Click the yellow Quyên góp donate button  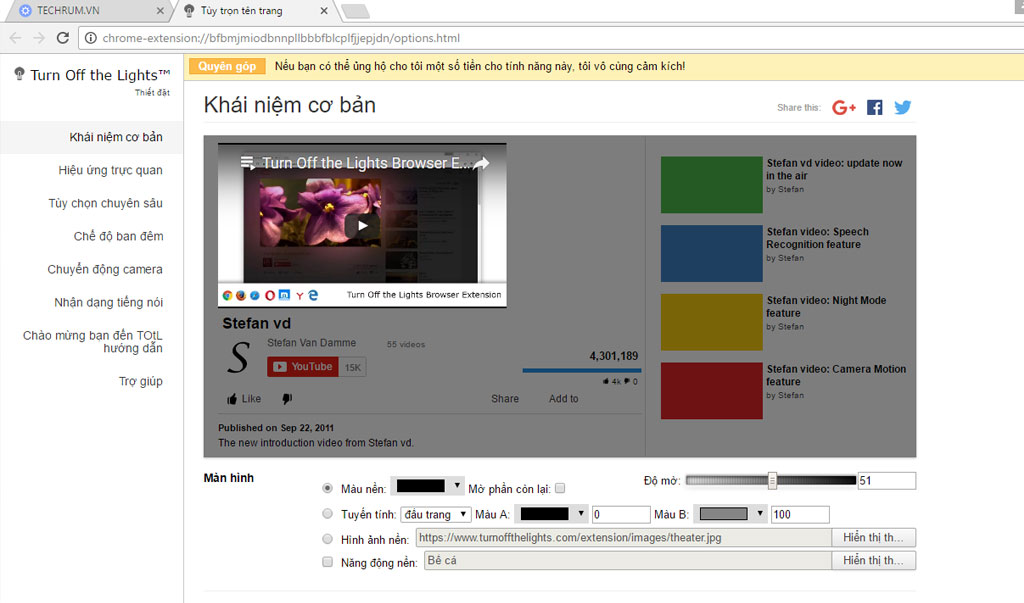pos(227,66)
